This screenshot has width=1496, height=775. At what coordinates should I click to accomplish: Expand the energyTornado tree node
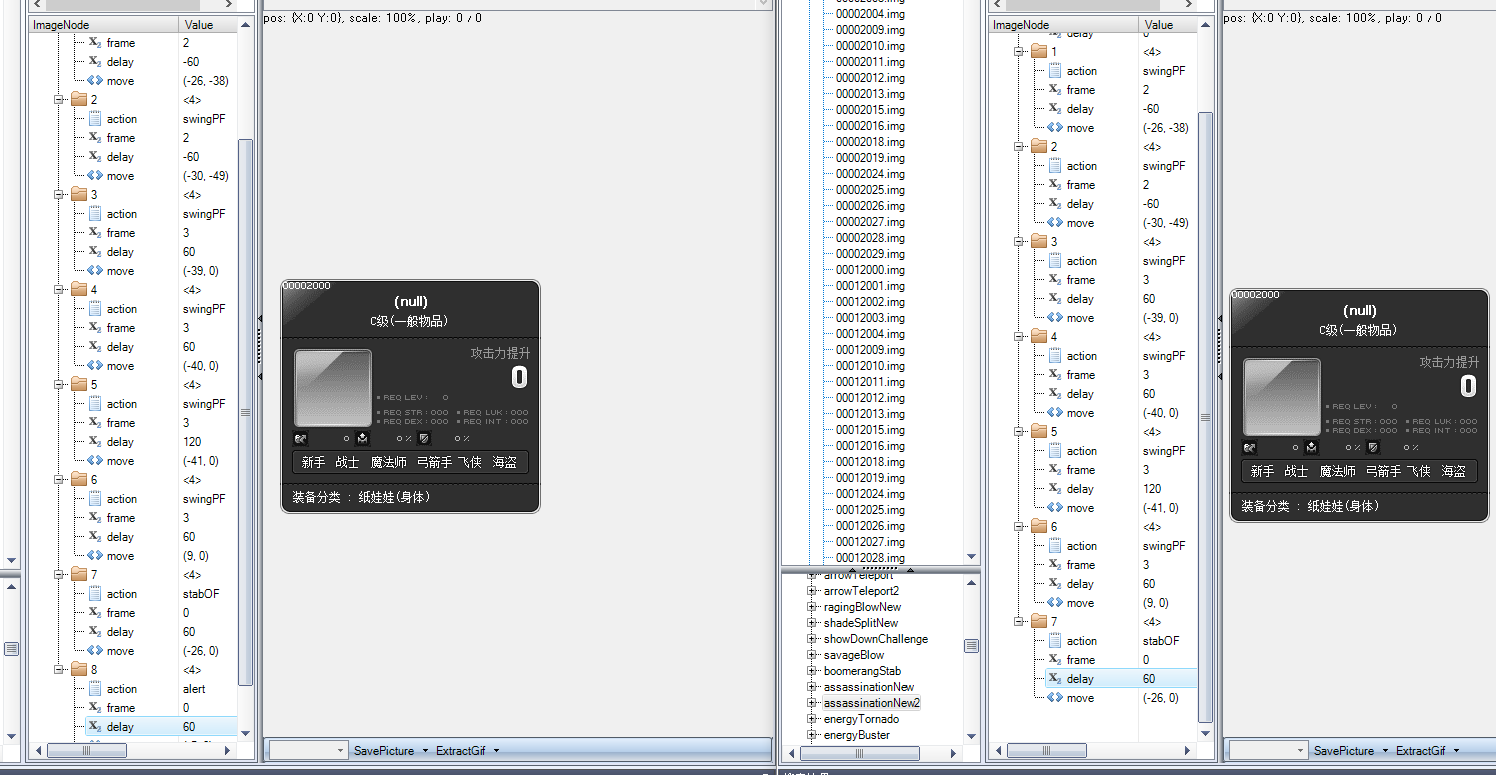point(812,719)
